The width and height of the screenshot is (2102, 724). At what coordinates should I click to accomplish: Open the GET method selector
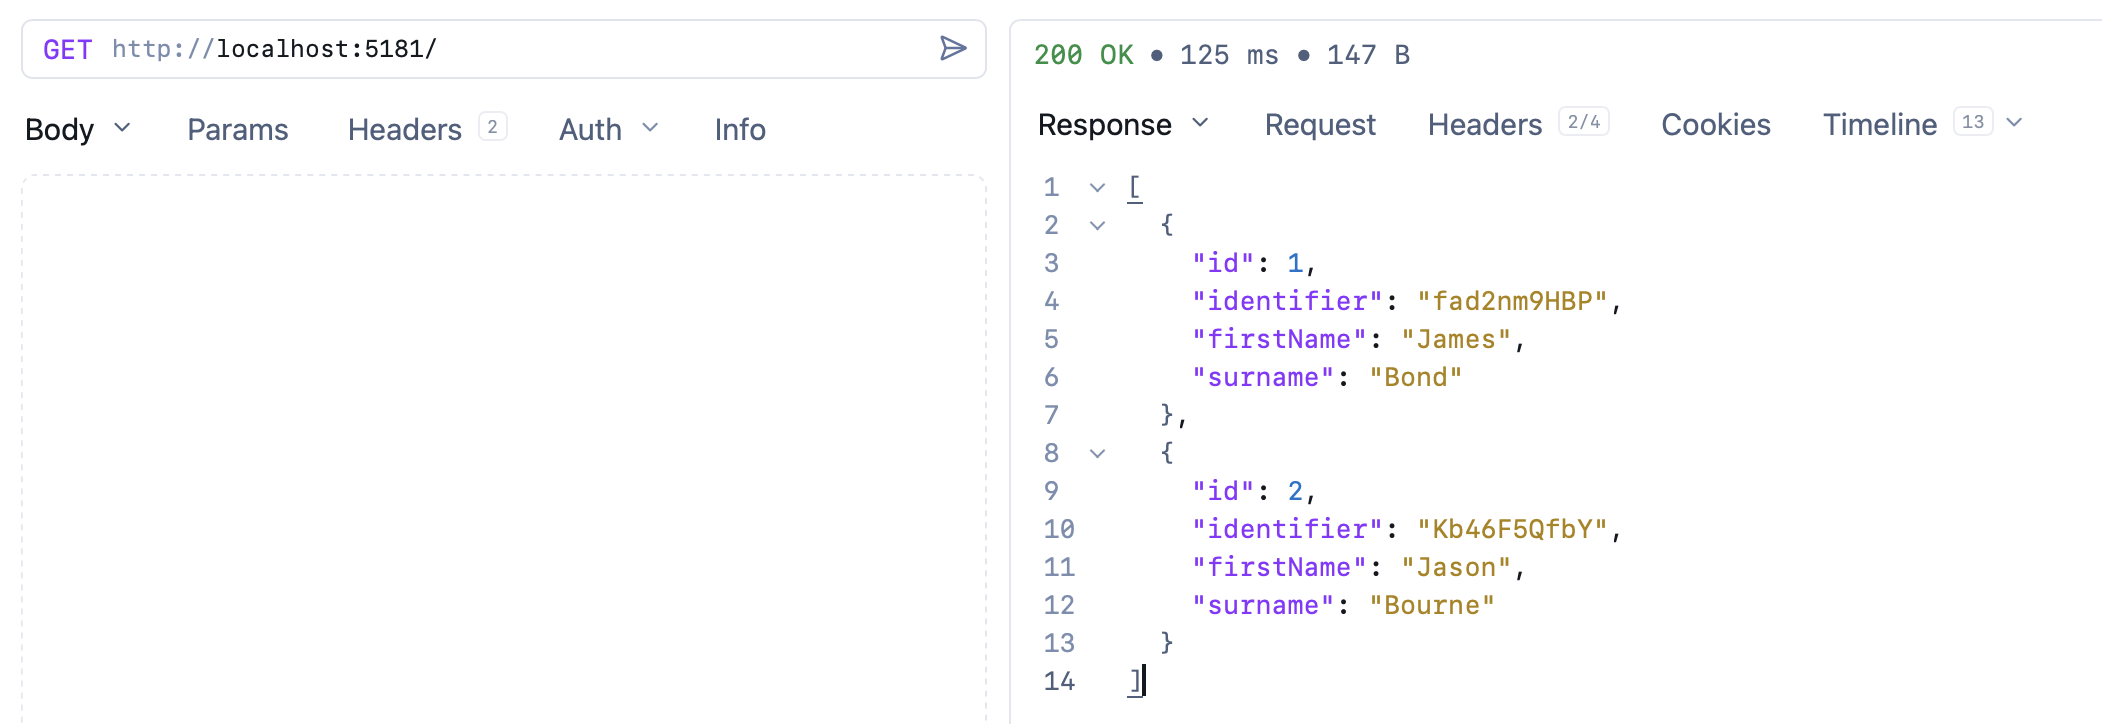(x=67, y=50)
